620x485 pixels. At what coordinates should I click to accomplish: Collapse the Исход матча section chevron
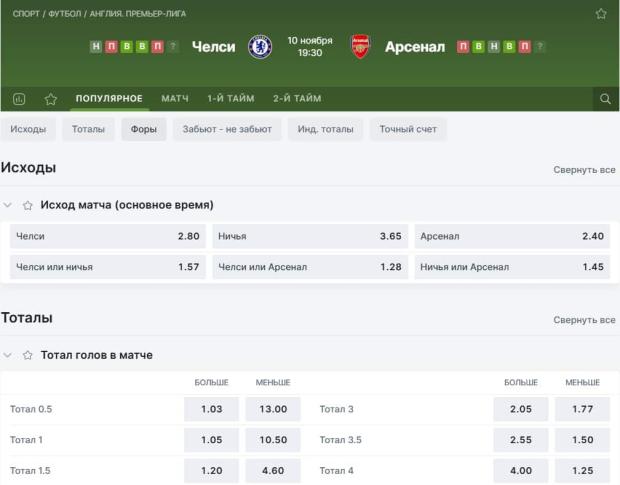9,205
